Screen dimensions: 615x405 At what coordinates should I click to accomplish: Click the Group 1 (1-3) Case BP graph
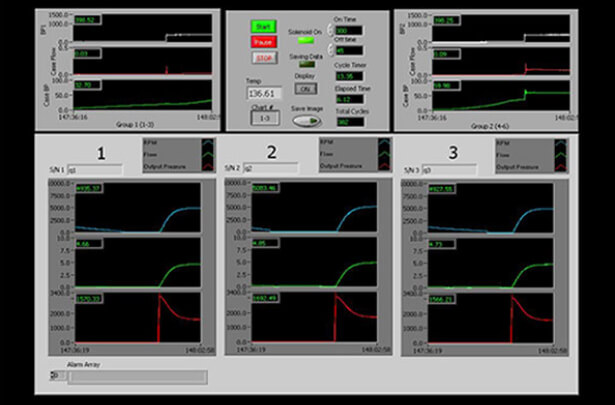tap(143, 94)
